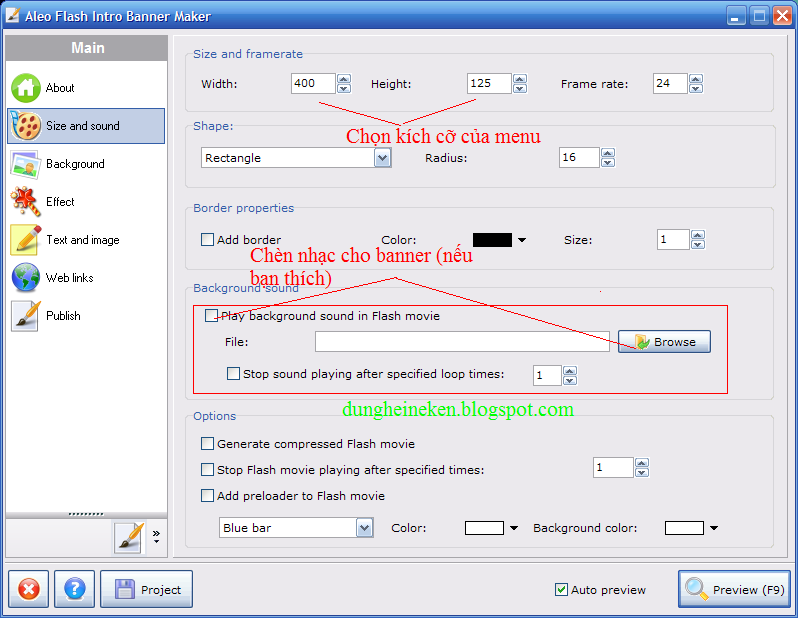
Task: Click the dotted sidebar splitter grip
Action: point(86,514)
